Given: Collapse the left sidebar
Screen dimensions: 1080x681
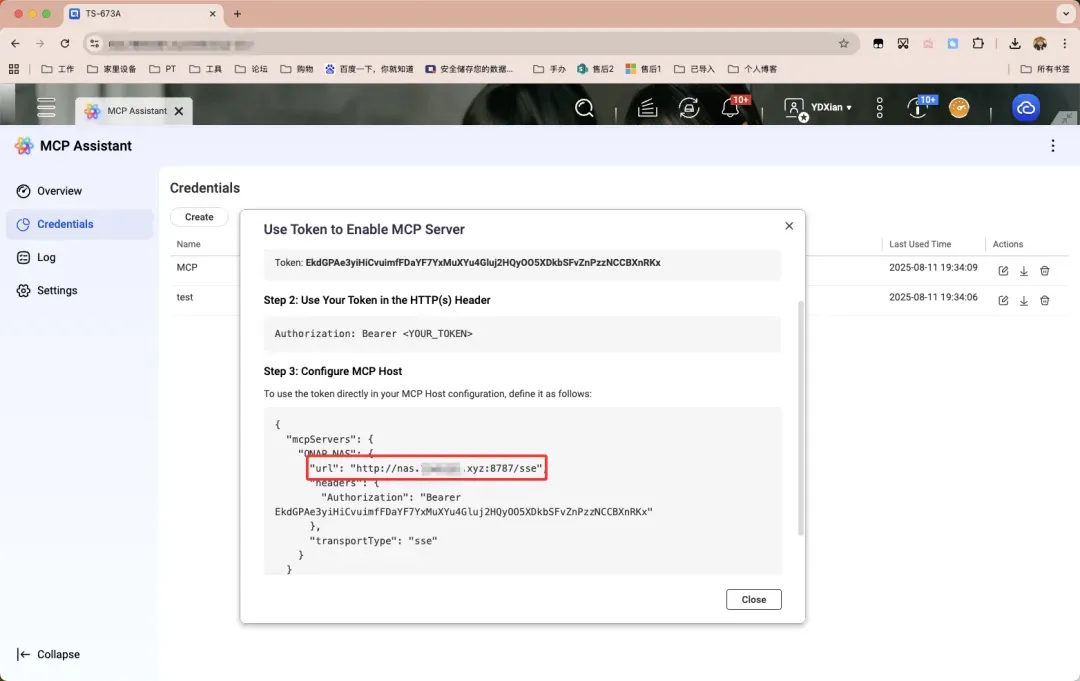Looking at the screenshot, I should [x=49, y=654].
